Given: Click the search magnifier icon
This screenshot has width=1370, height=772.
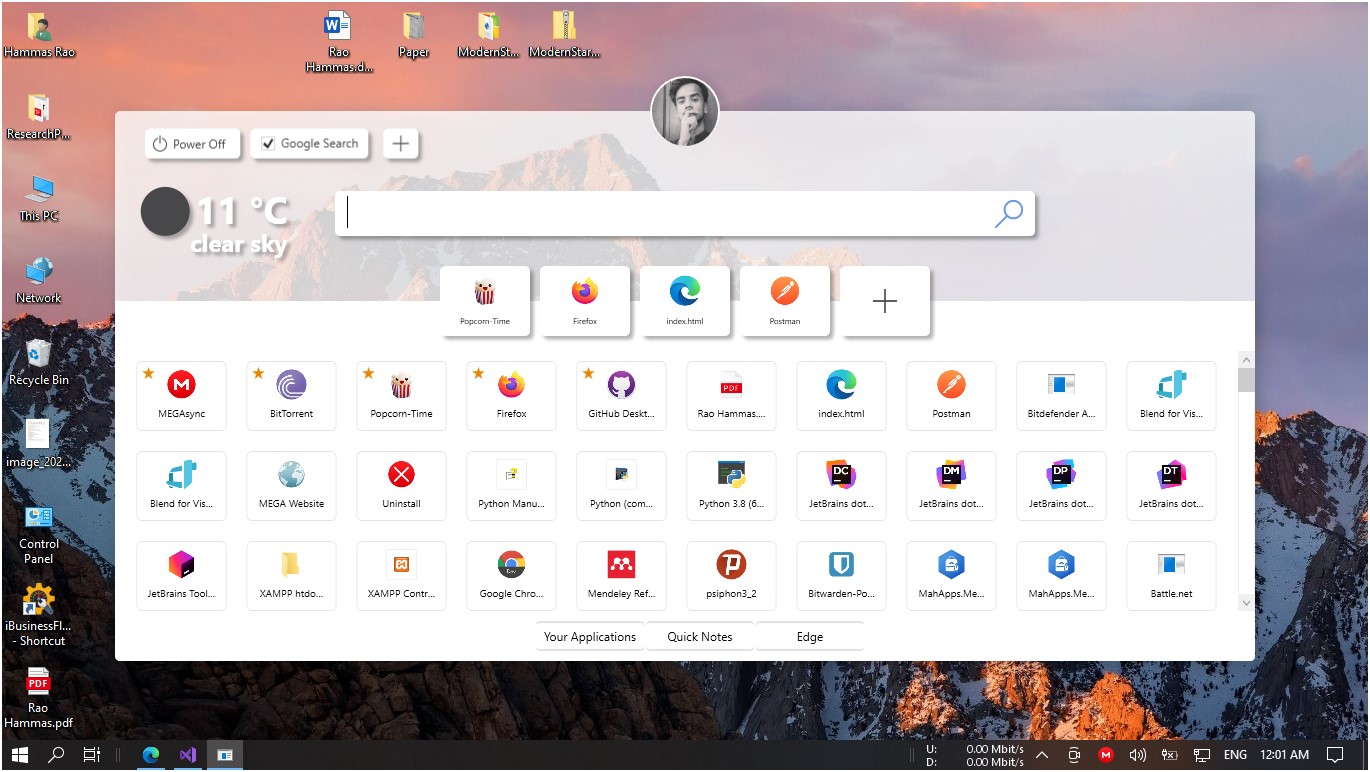Looking at the screenshot, I should coord(1009,213).
